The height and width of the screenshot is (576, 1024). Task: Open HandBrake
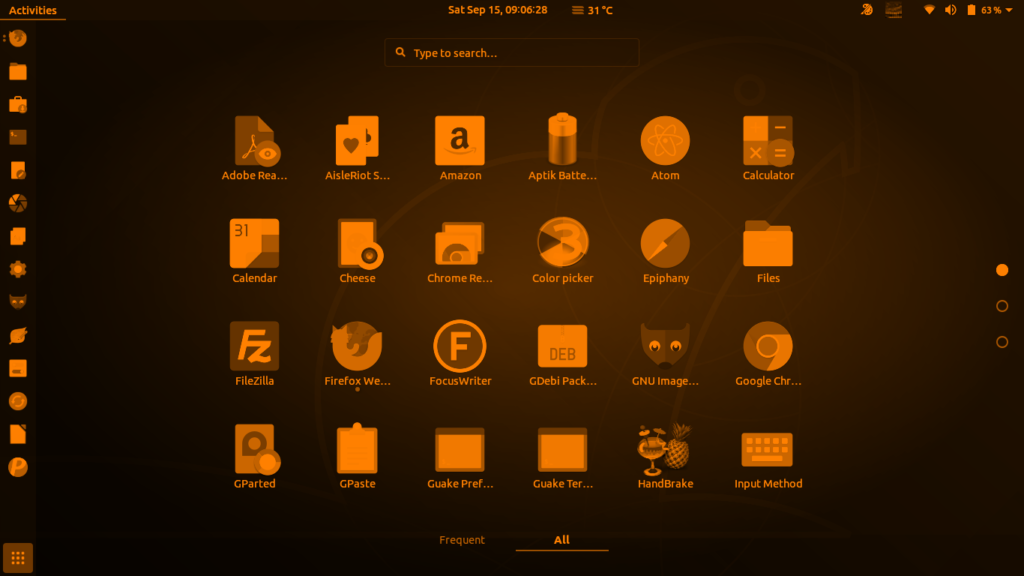(665, 456)
